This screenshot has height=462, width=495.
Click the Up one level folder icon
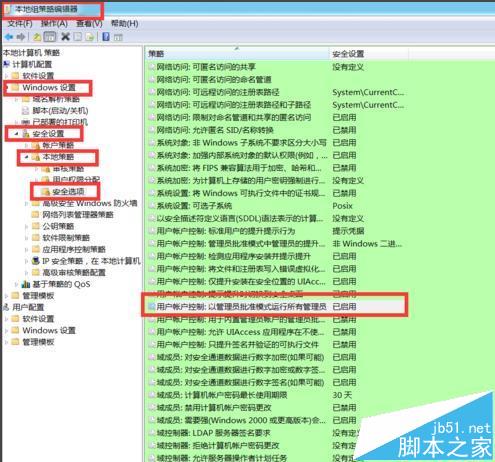(x=37, y=37)
